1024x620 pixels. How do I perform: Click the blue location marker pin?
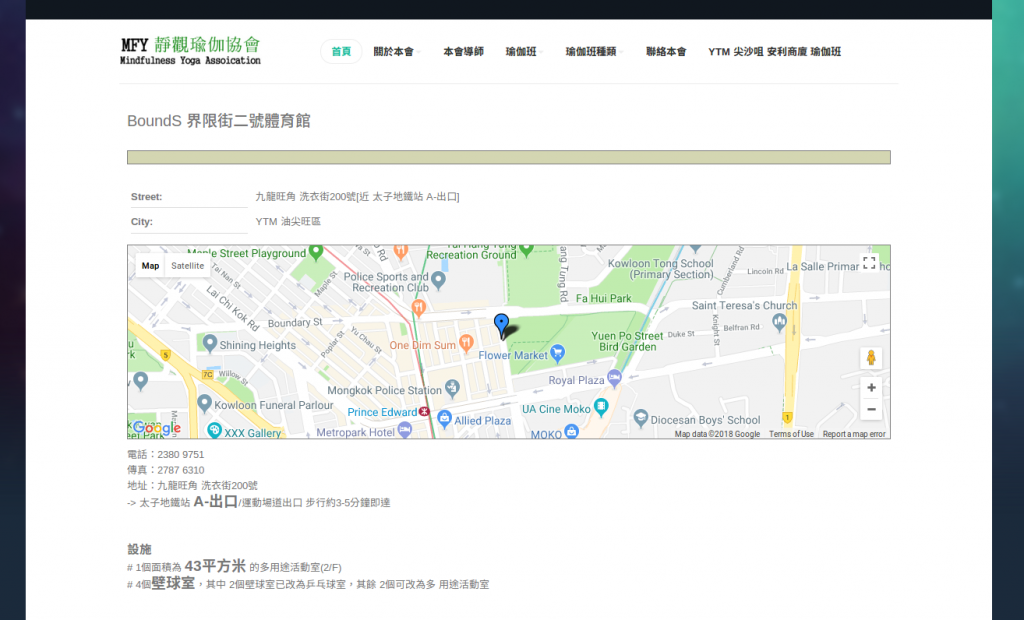point(501,325)
